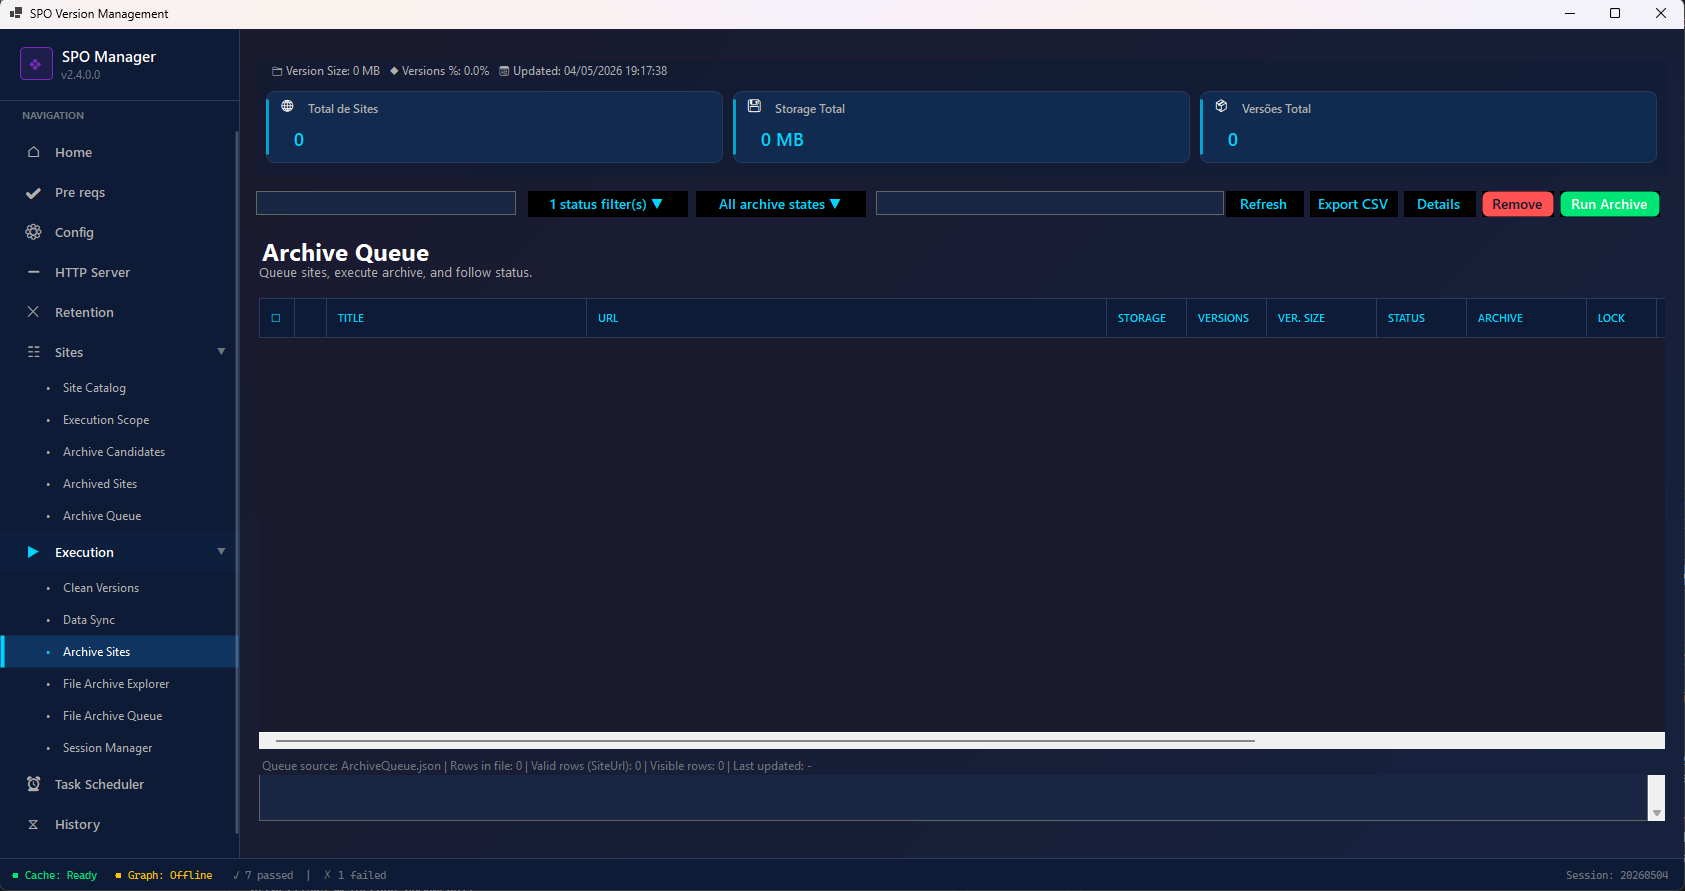Image resolution: width=1685 pixels, height=891 pixels.
Task: Click the save disk icon on Storage Total card
Action: tap(754, 106)
